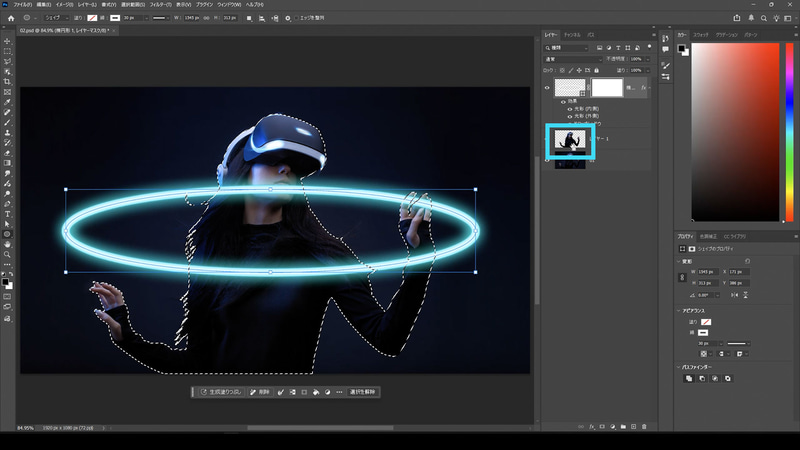Hide the ellipse shape layer with eye icon
The image size is (800, 450).
pos(547,88)
